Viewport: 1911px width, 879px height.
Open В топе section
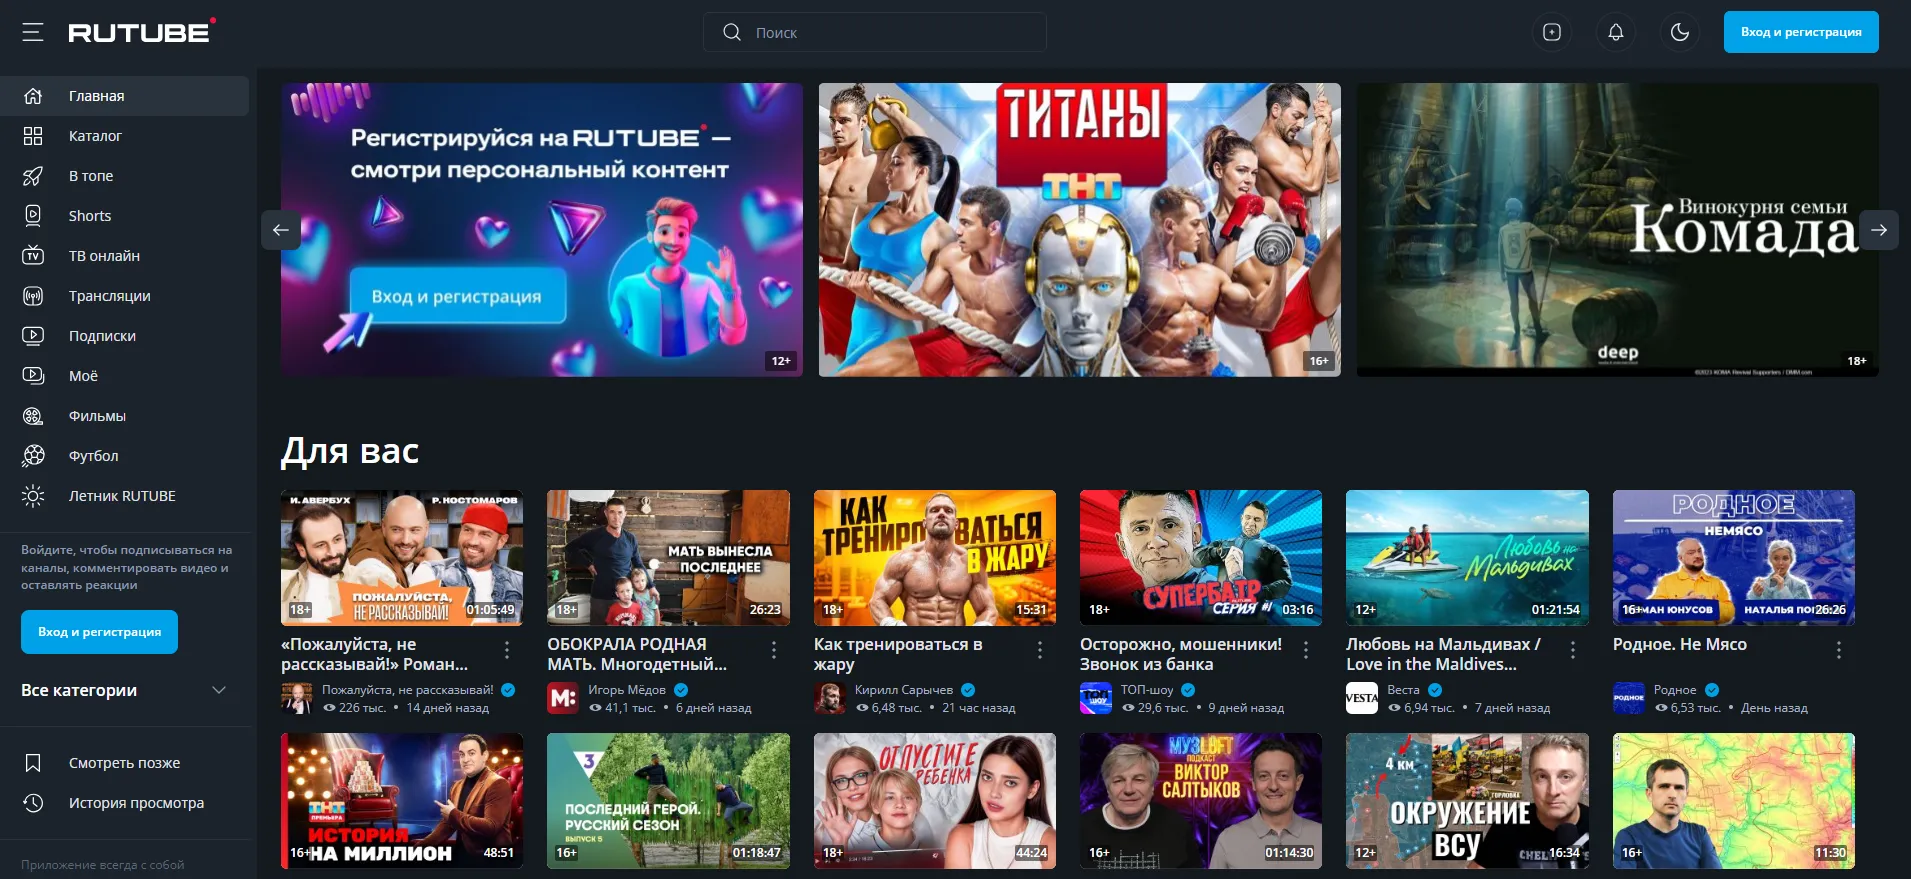pos(124,176)
